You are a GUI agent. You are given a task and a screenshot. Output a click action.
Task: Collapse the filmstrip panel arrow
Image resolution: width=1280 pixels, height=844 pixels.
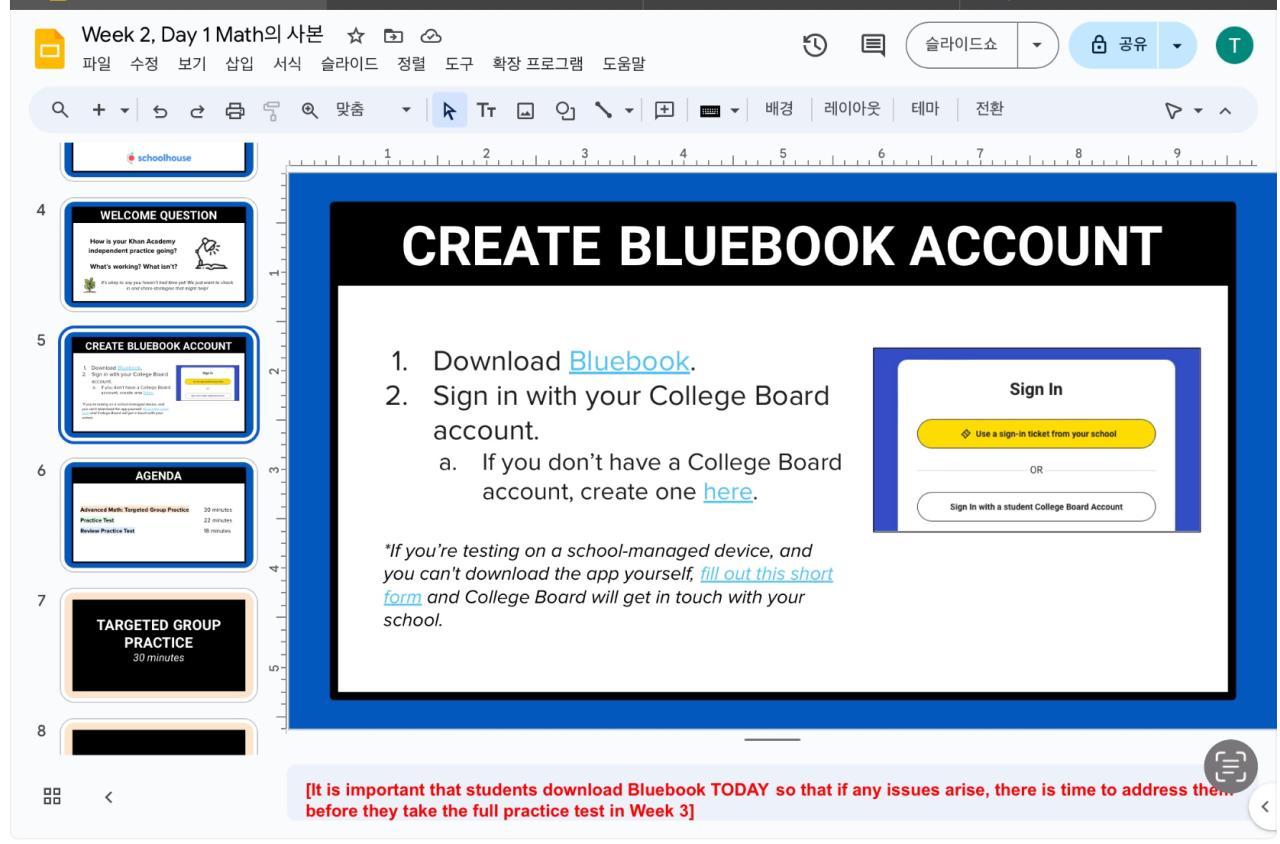[107, 796]
